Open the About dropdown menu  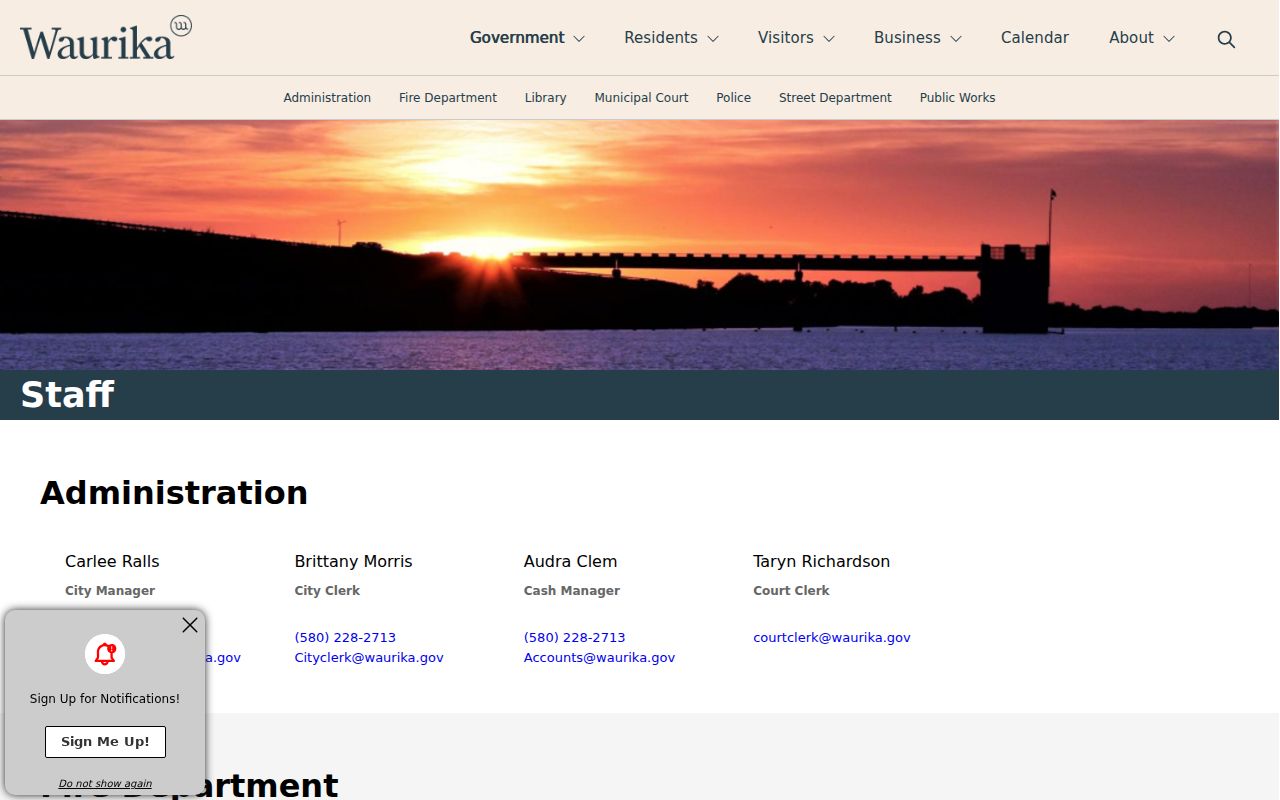(x=1142, y=38)
